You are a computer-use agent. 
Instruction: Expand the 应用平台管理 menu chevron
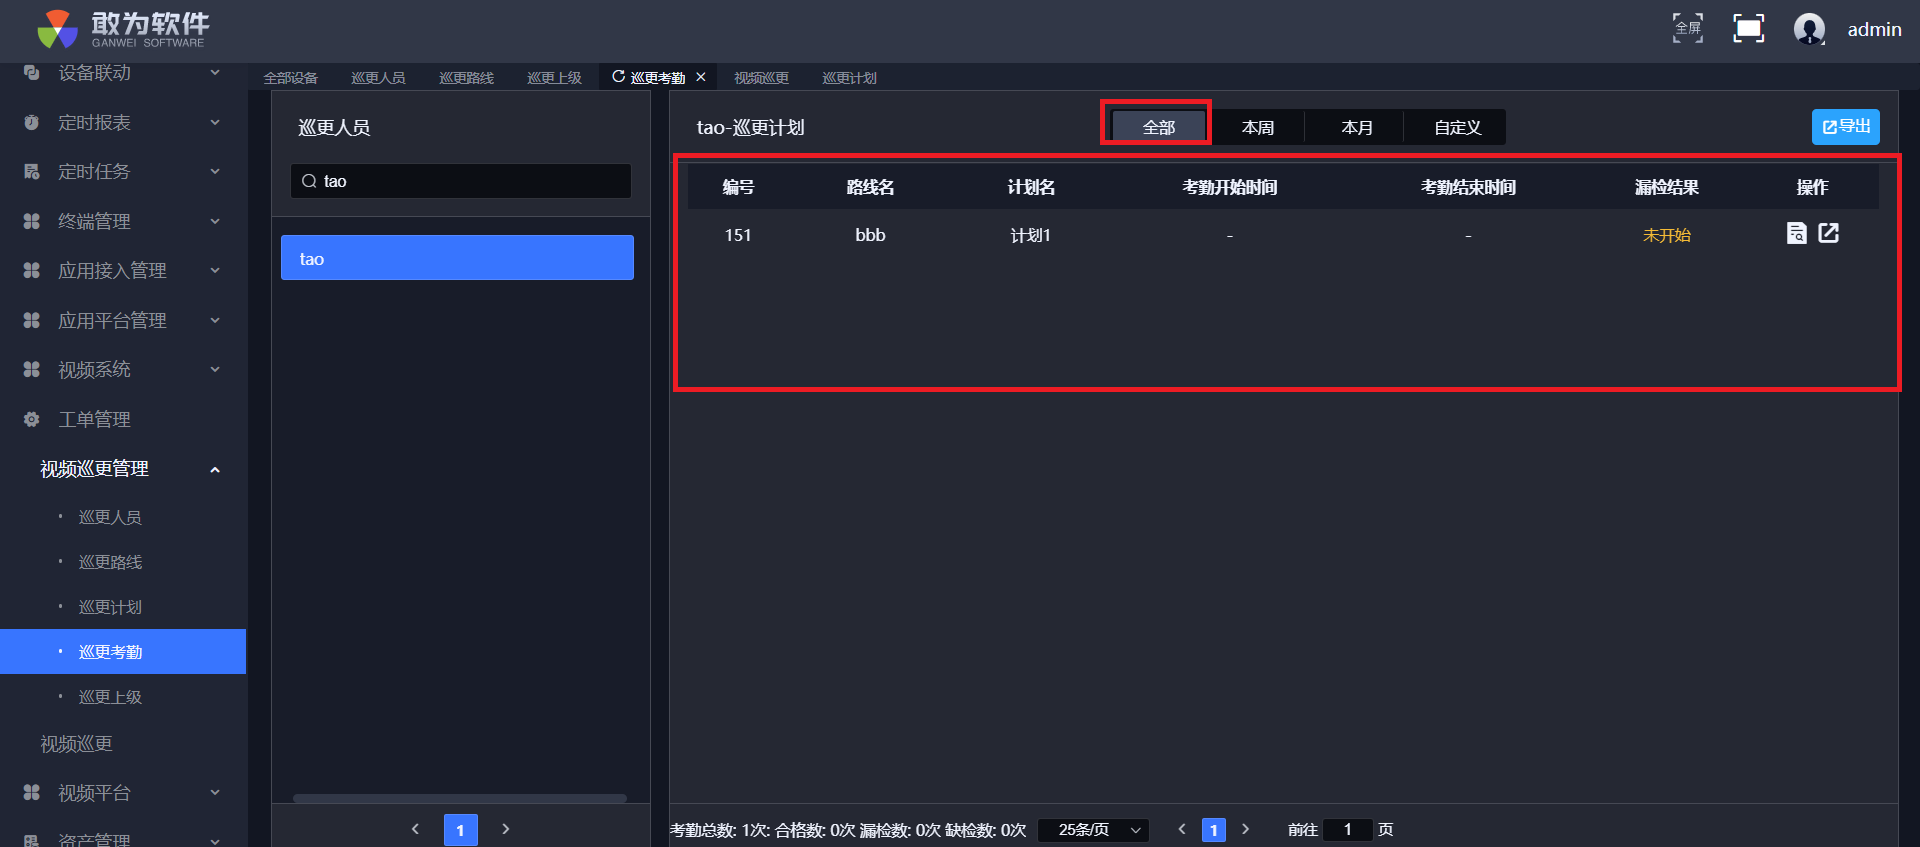coord(215,320)
